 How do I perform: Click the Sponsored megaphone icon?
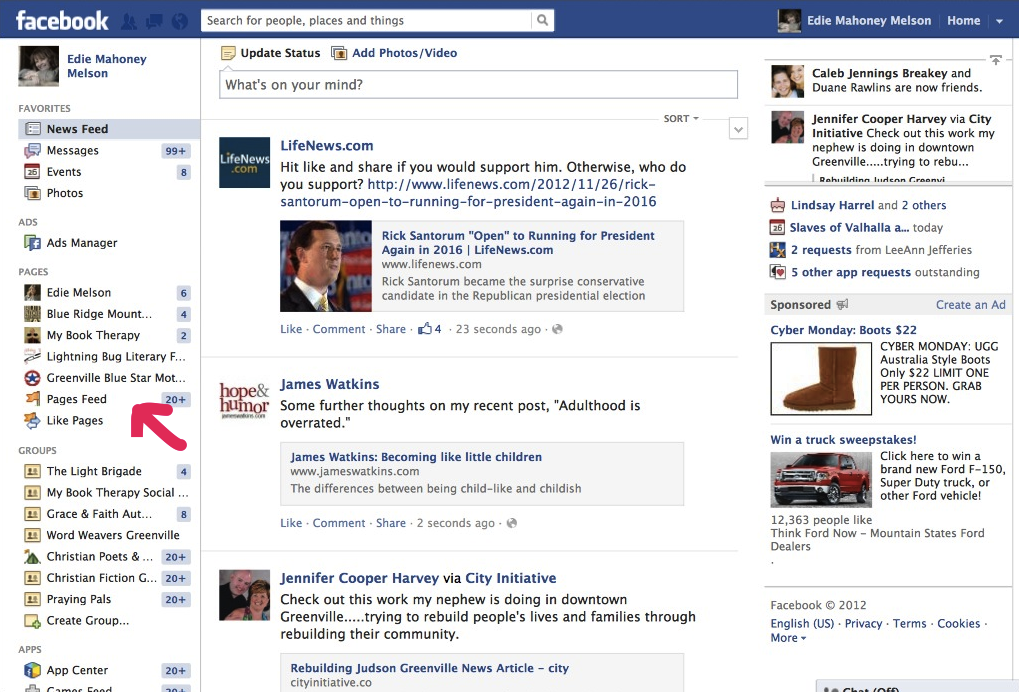tap(842, 304)
